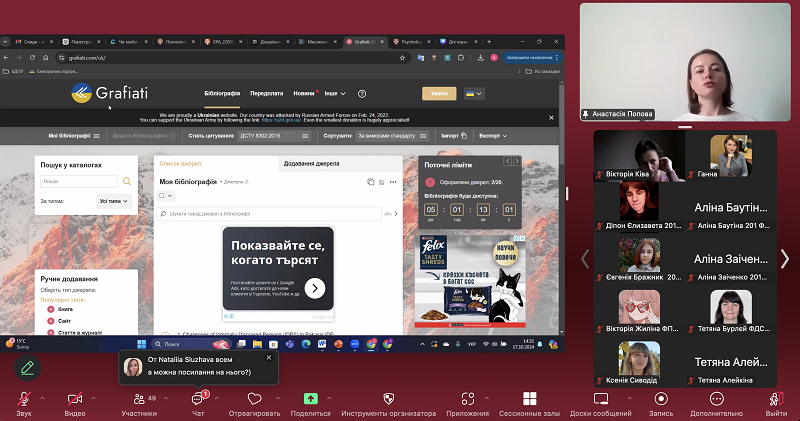
Task: Open Word from the Windows taskbar
Action: 321,344
